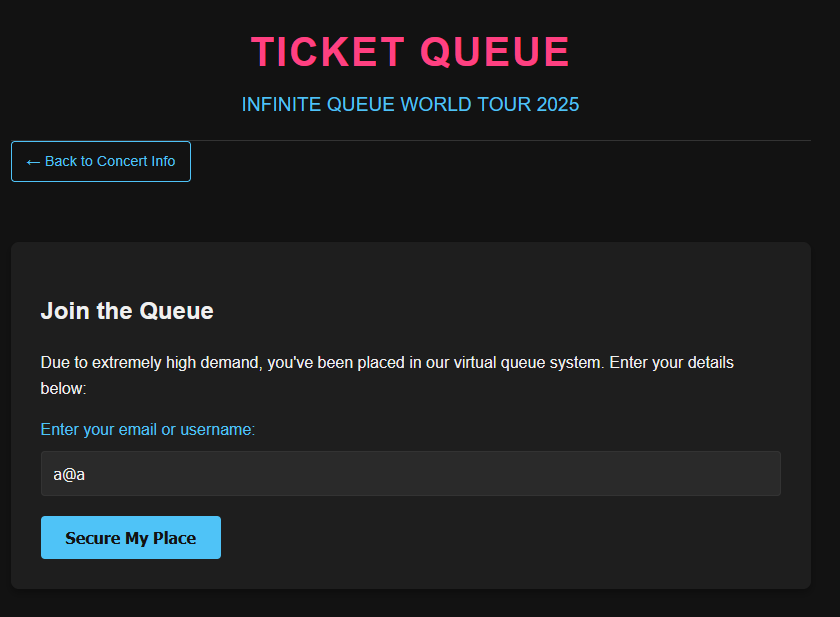Click the word "Place" on the blue button
840x617 pixels.
[x=174, y=538]
